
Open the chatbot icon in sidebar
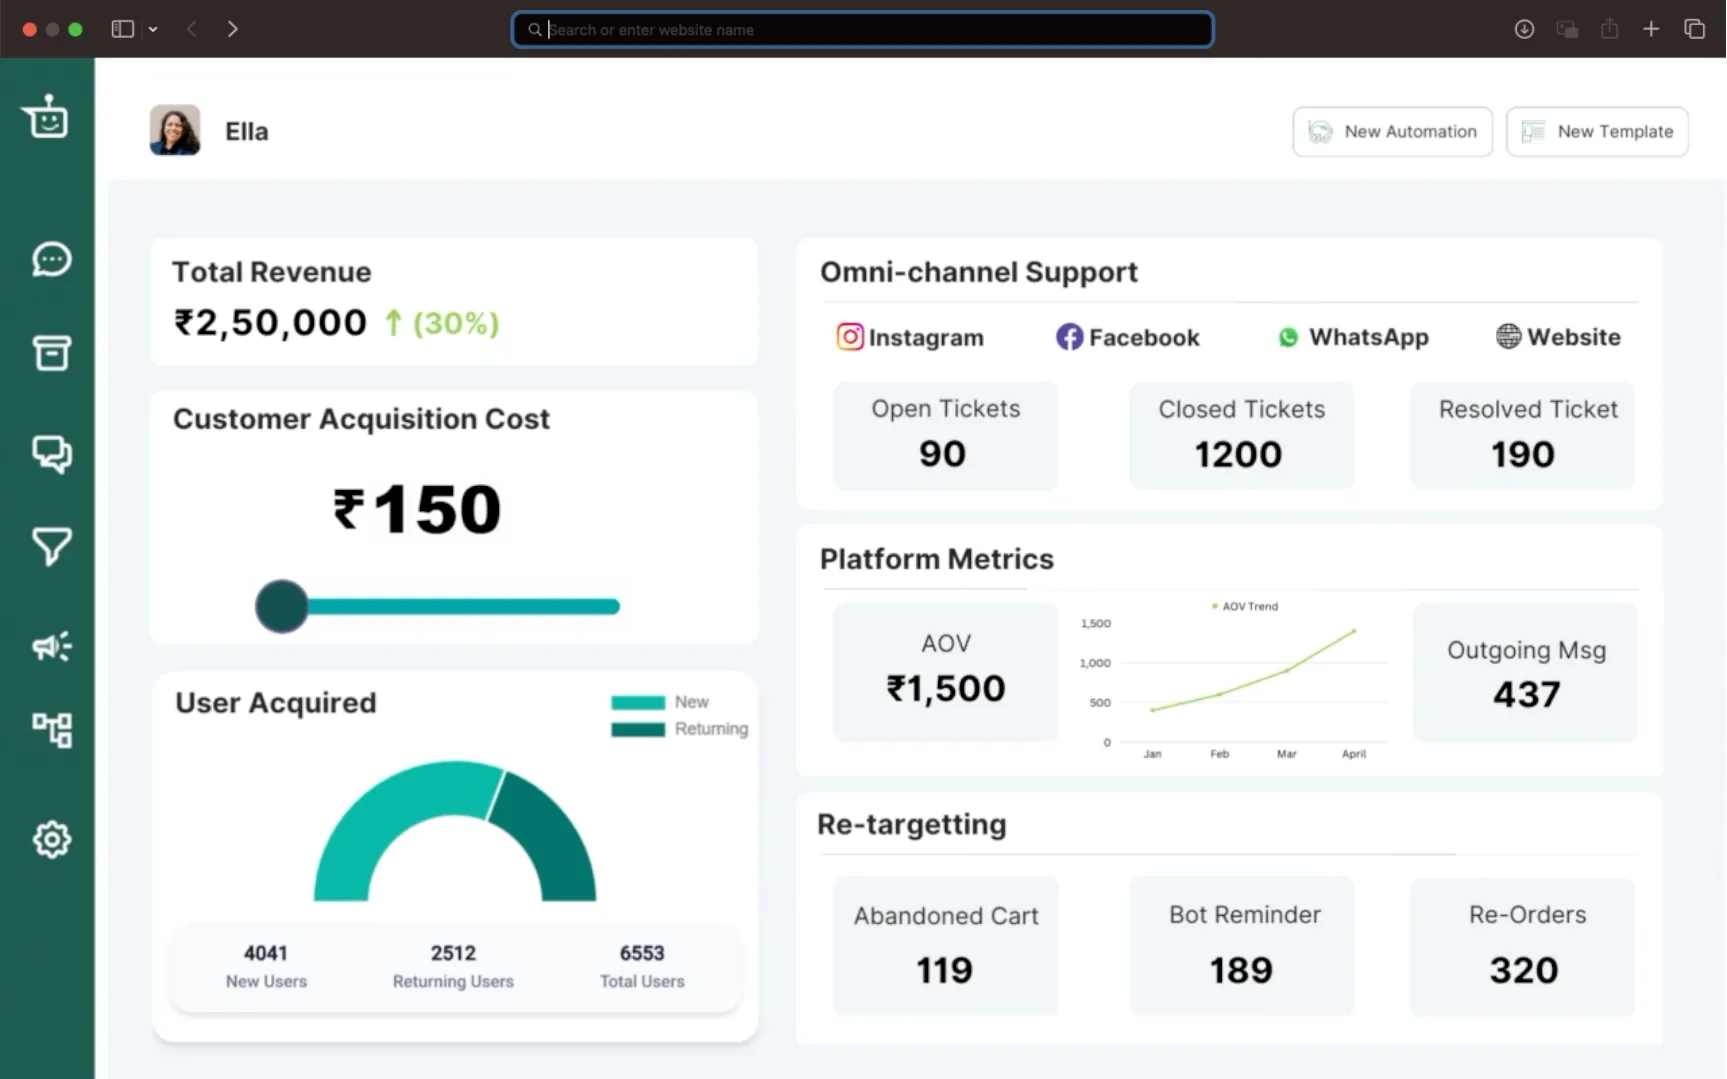pyautogui.click(x=46, y=118)
